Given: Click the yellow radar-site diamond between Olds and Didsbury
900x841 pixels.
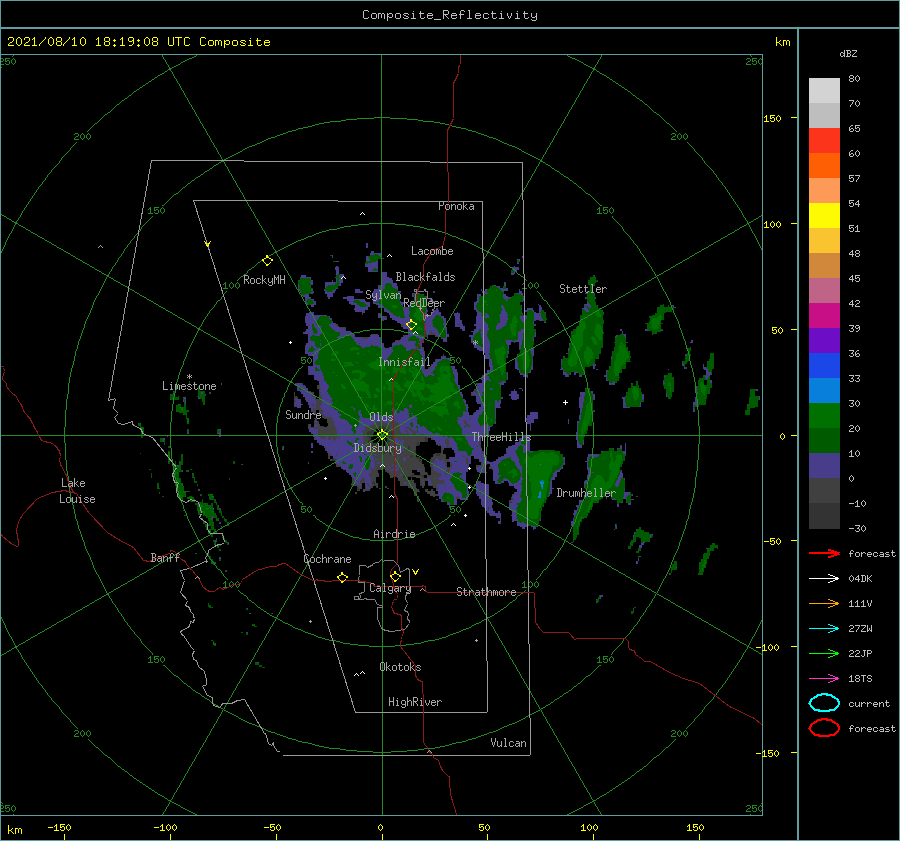Looking at the screenshot, I should point(382,435).
